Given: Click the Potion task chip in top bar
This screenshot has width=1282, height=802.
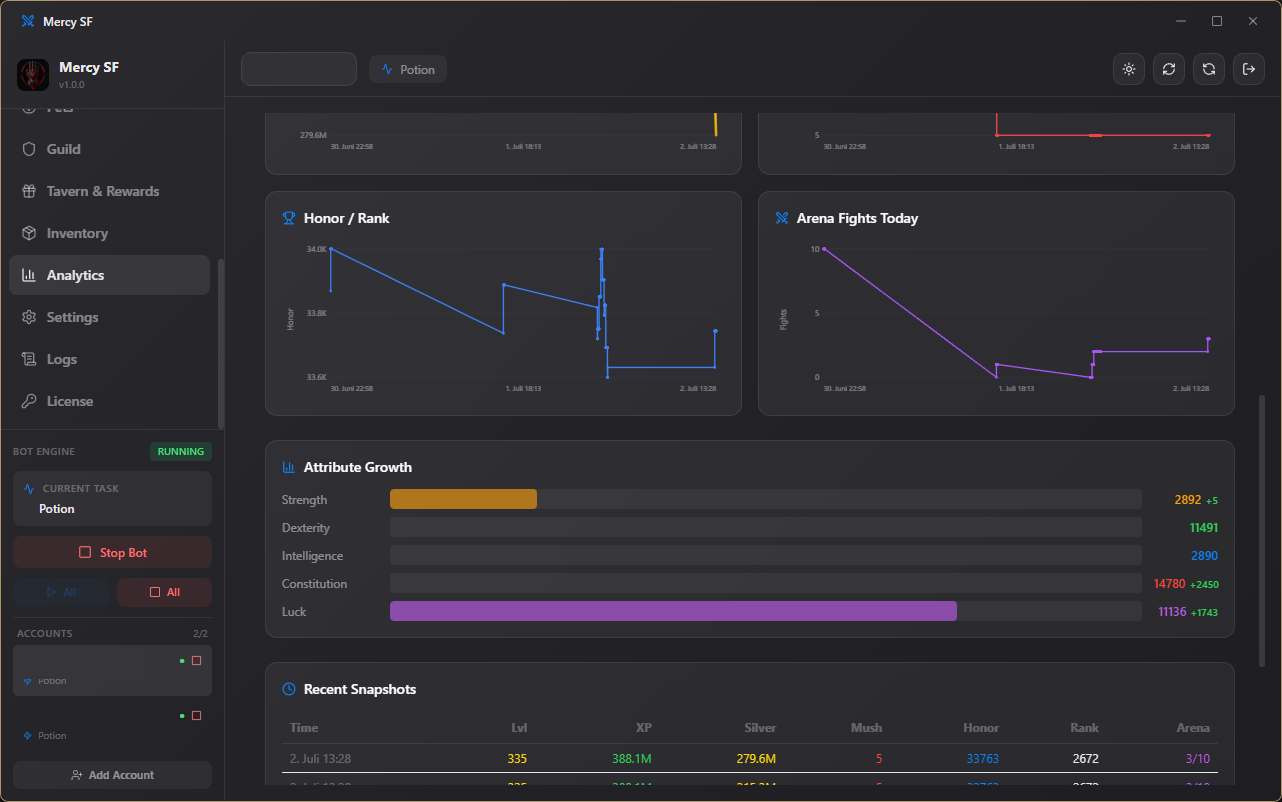Looking at the screenshot, I should [x=408, y=70].
